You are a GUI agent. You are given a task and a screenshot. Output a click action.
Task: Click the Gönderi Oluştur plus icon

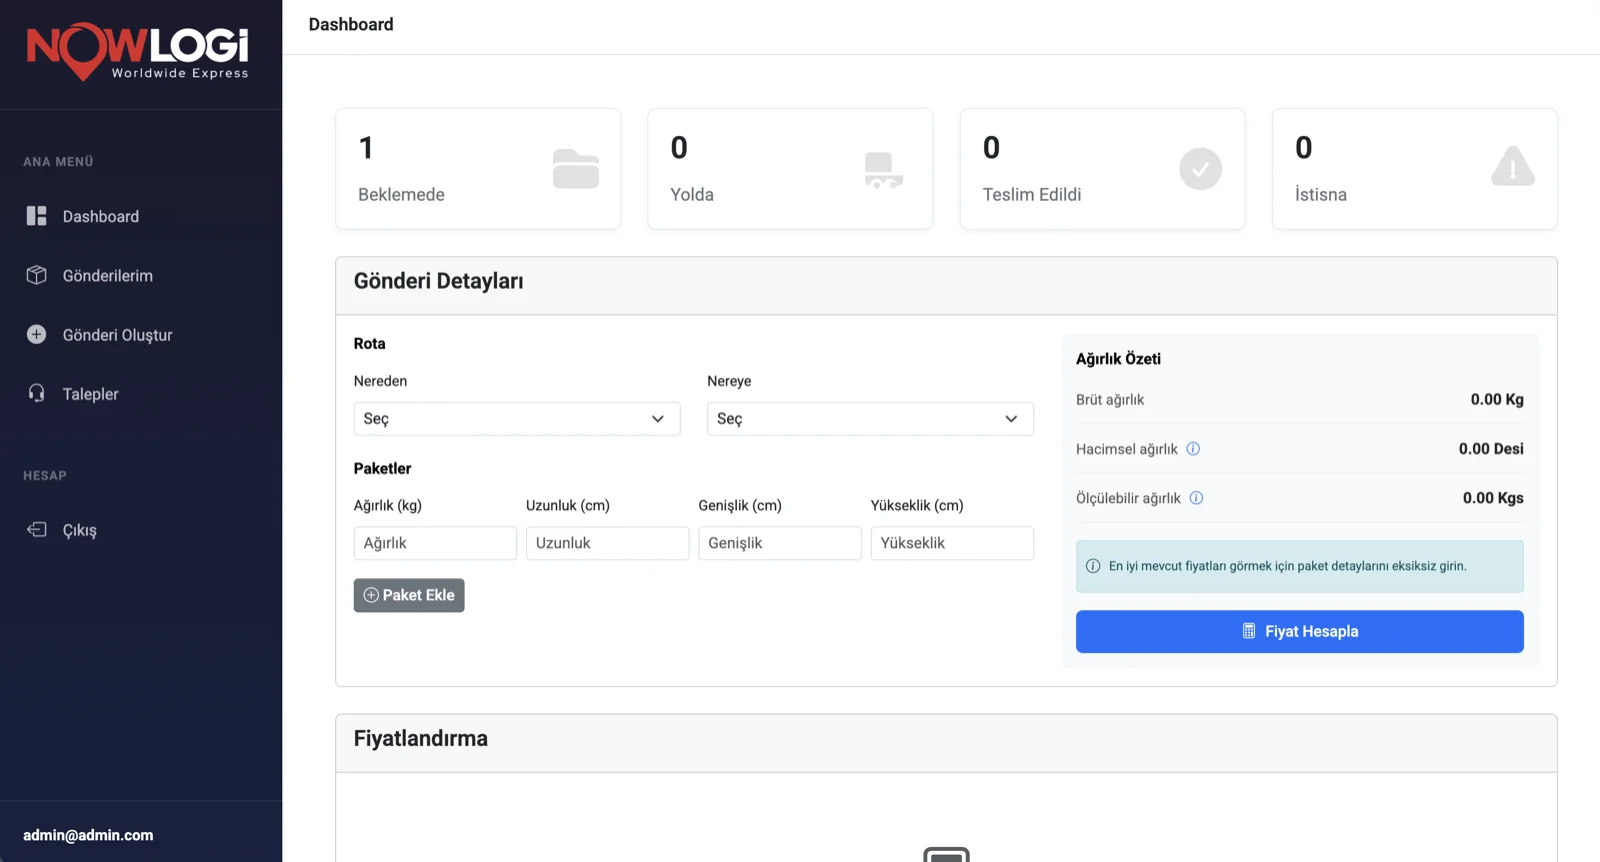click(37, 334)
